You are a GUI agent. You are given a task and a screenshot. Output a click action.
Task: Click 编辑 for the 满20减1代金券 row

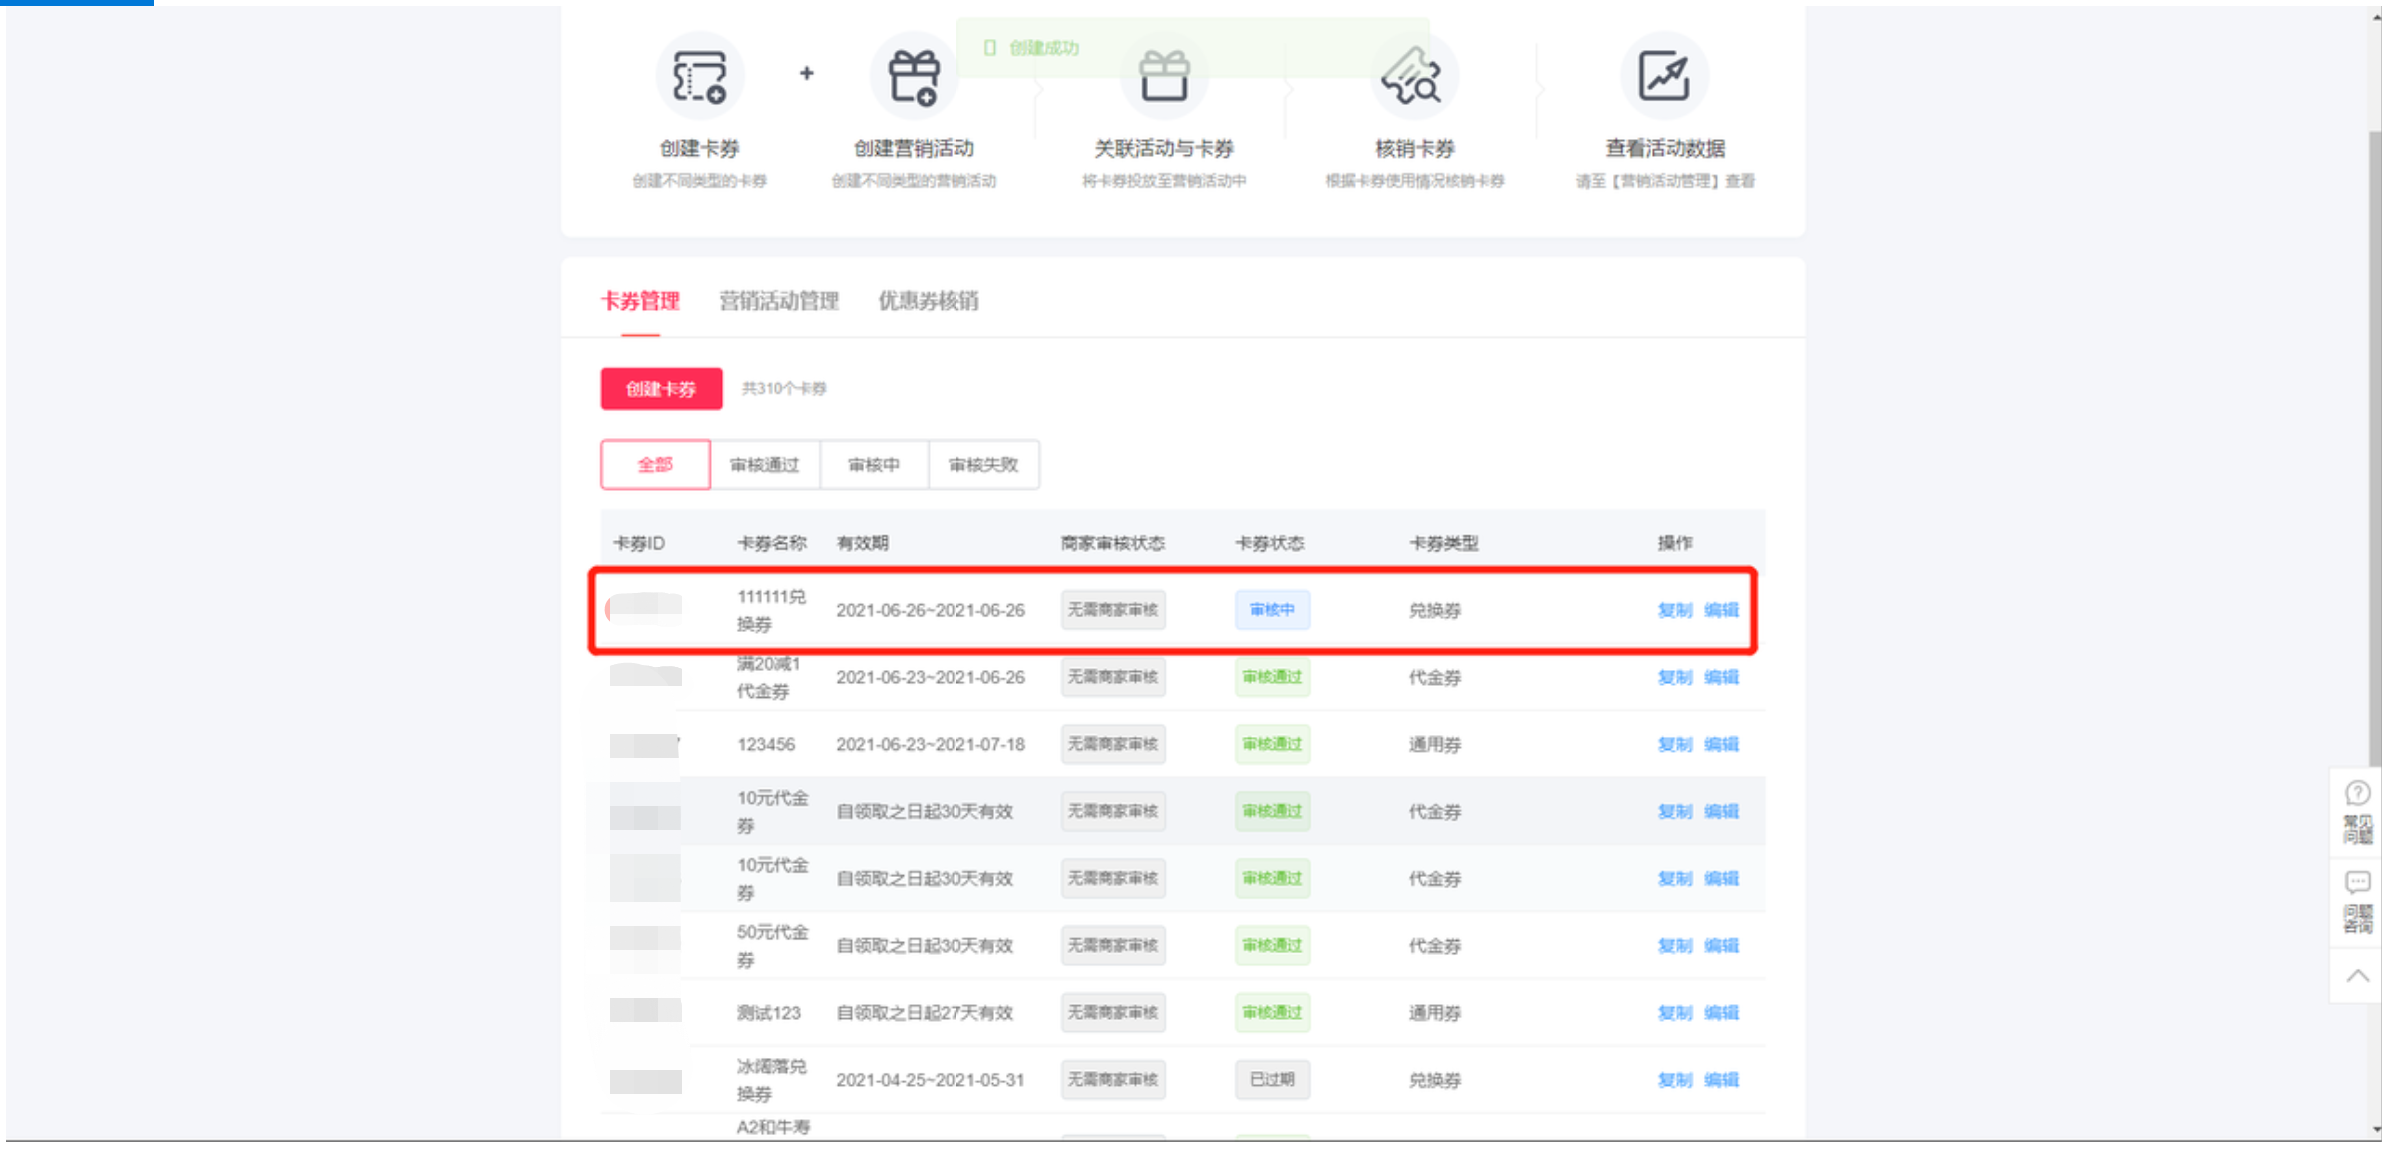coord(1721,677)
